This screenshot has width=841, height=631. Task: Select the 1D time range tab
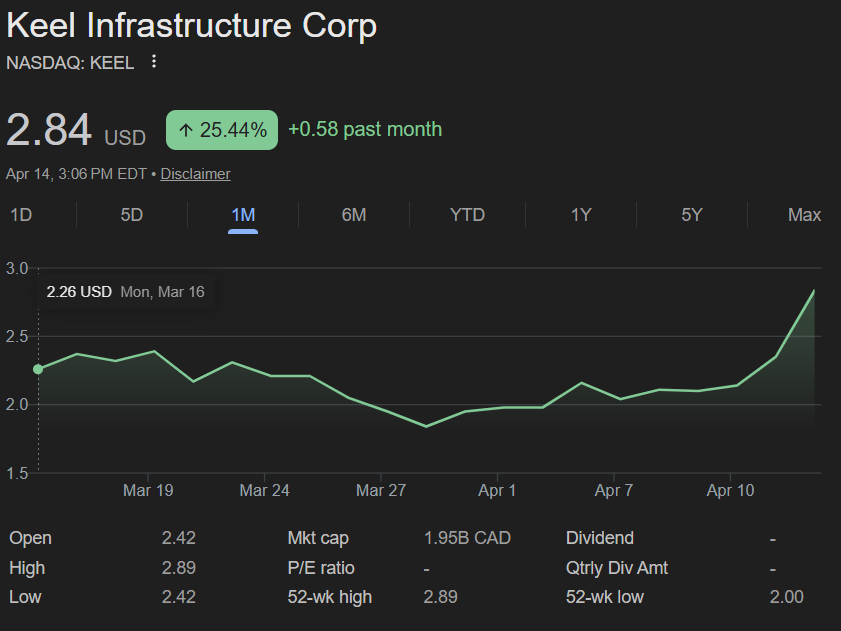click(x=21, y=215)
